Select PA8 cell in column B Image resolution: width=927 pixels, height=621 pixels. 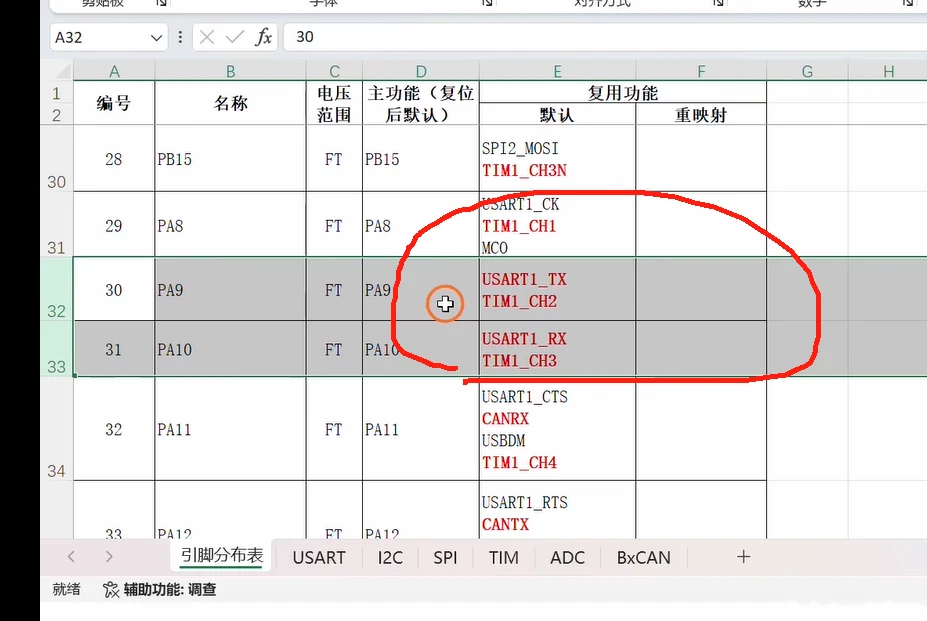pyautogui.click(x=231, y=225)
